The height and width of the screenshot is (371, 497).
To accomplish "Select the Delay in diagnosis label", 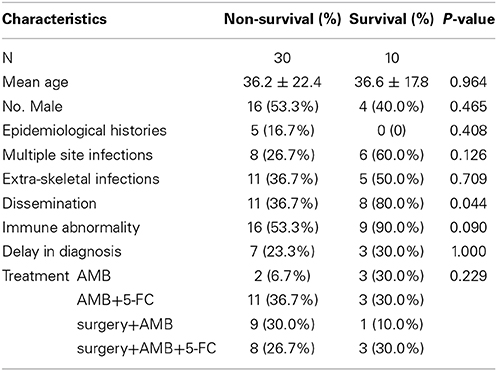I will click(62, 252).
